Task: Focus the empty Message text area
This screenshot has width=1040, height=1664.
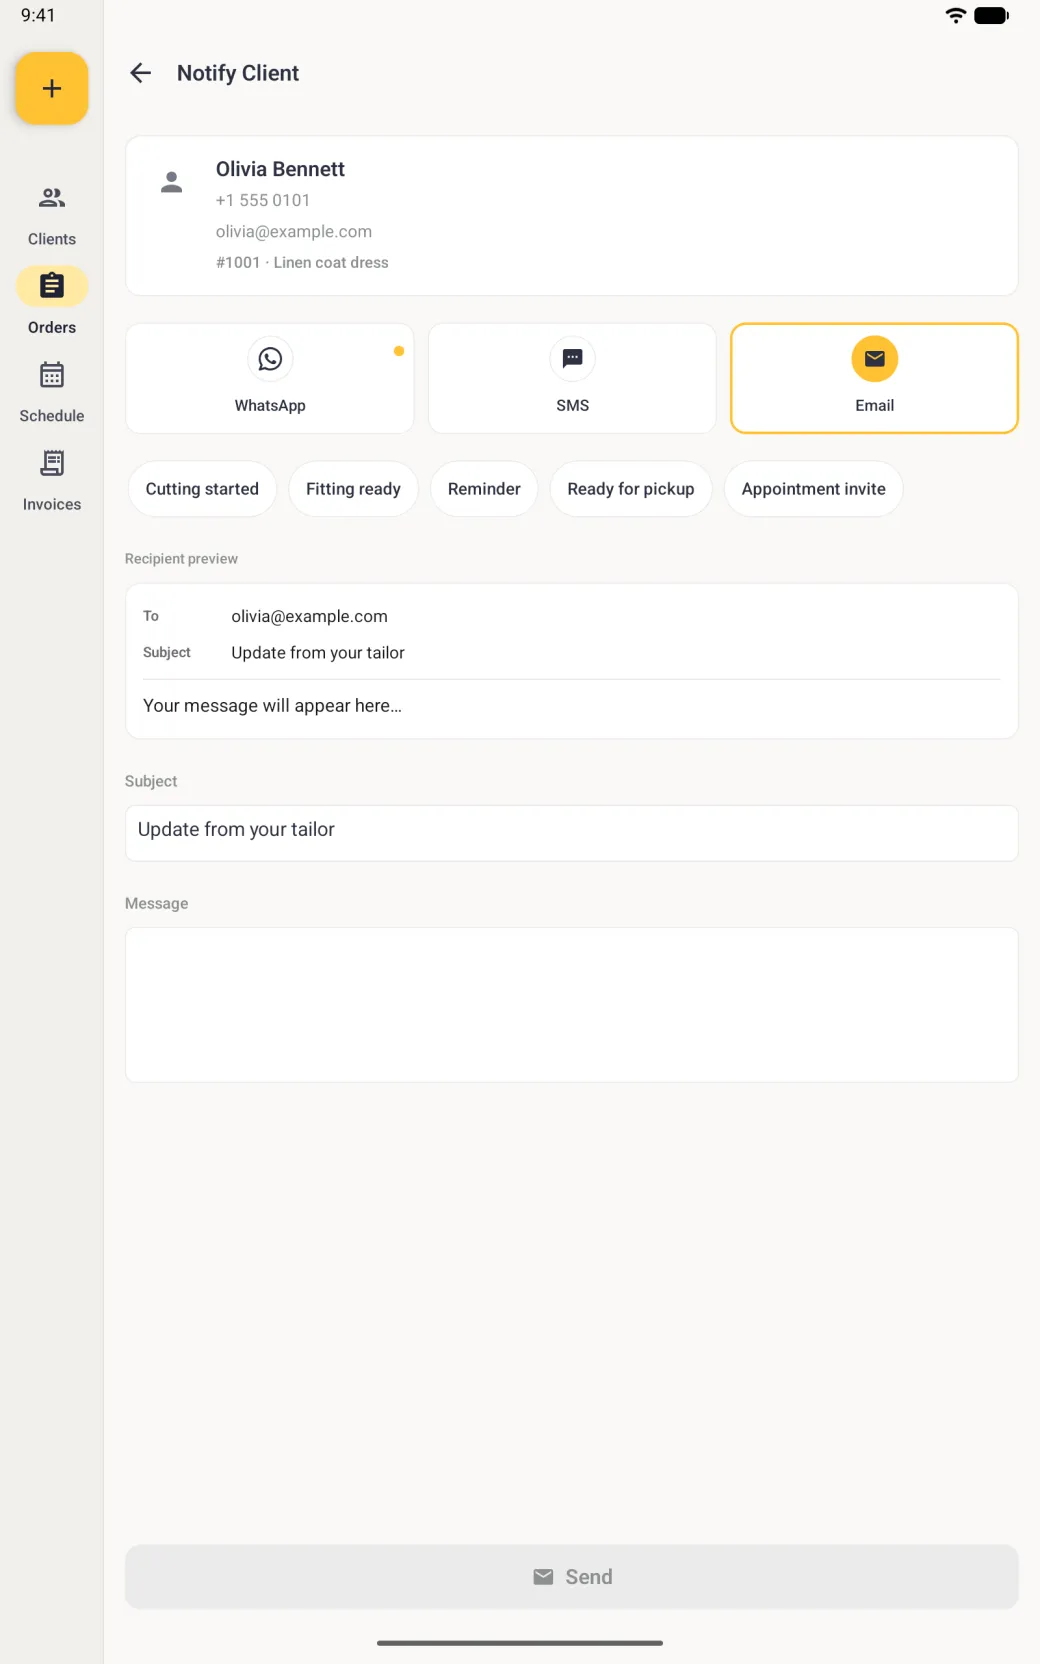Action: [x=572, y=1005]
